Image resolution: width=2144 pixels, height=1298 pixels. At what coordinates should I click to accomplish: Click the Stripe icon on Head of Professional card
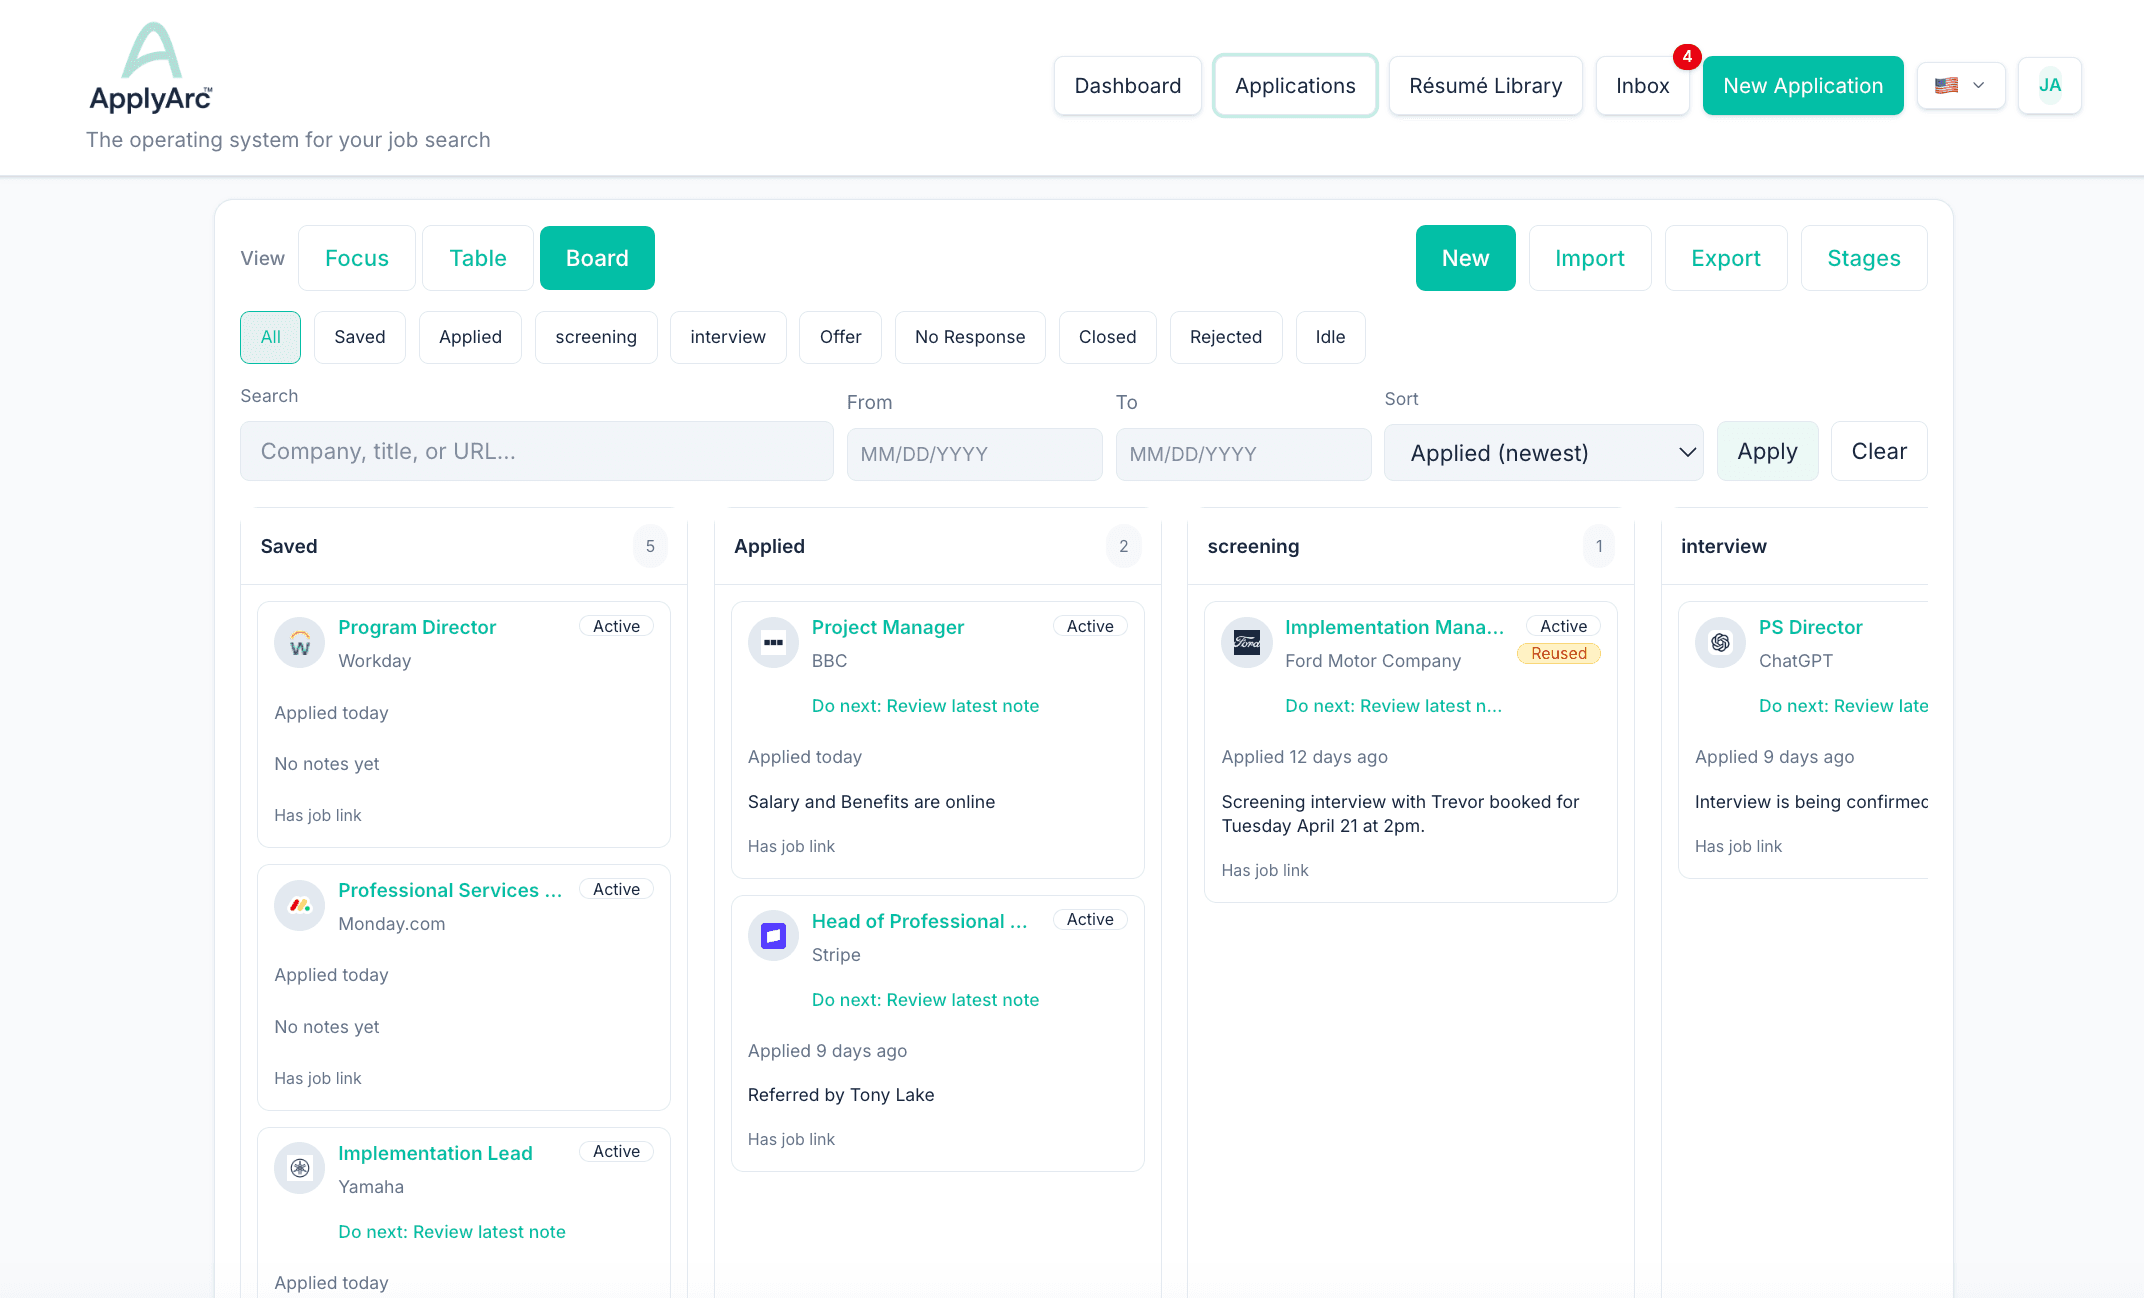[772, 936]
